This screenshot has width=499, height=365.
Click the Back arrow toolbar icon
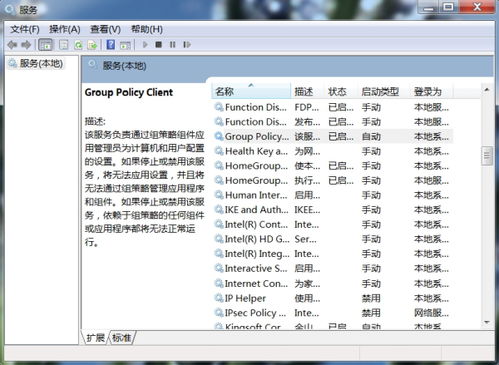click(x=12, y=44)
